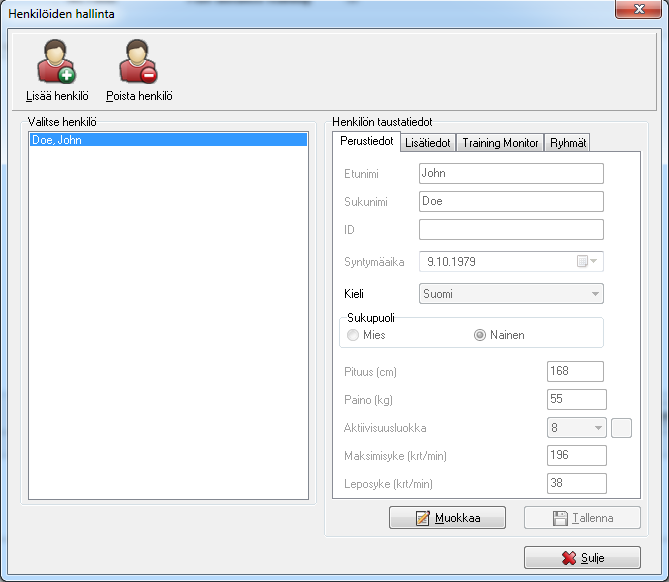Click into the Sukunimi field
Image resolution: width=669 pixels, height=582 pixels.
pyautogui.click(x=511, y=201)
